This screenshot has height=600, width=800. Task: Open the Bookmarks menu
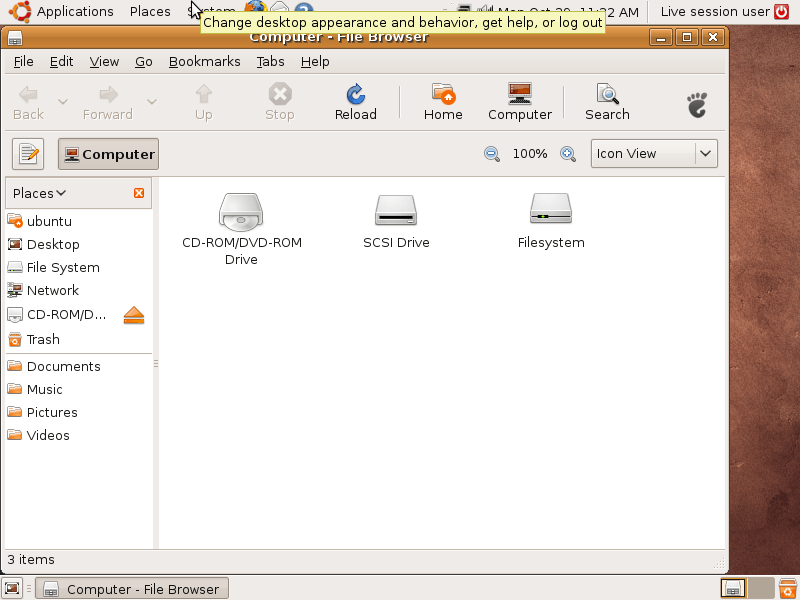pyautogui.click(x=205, y=62)
